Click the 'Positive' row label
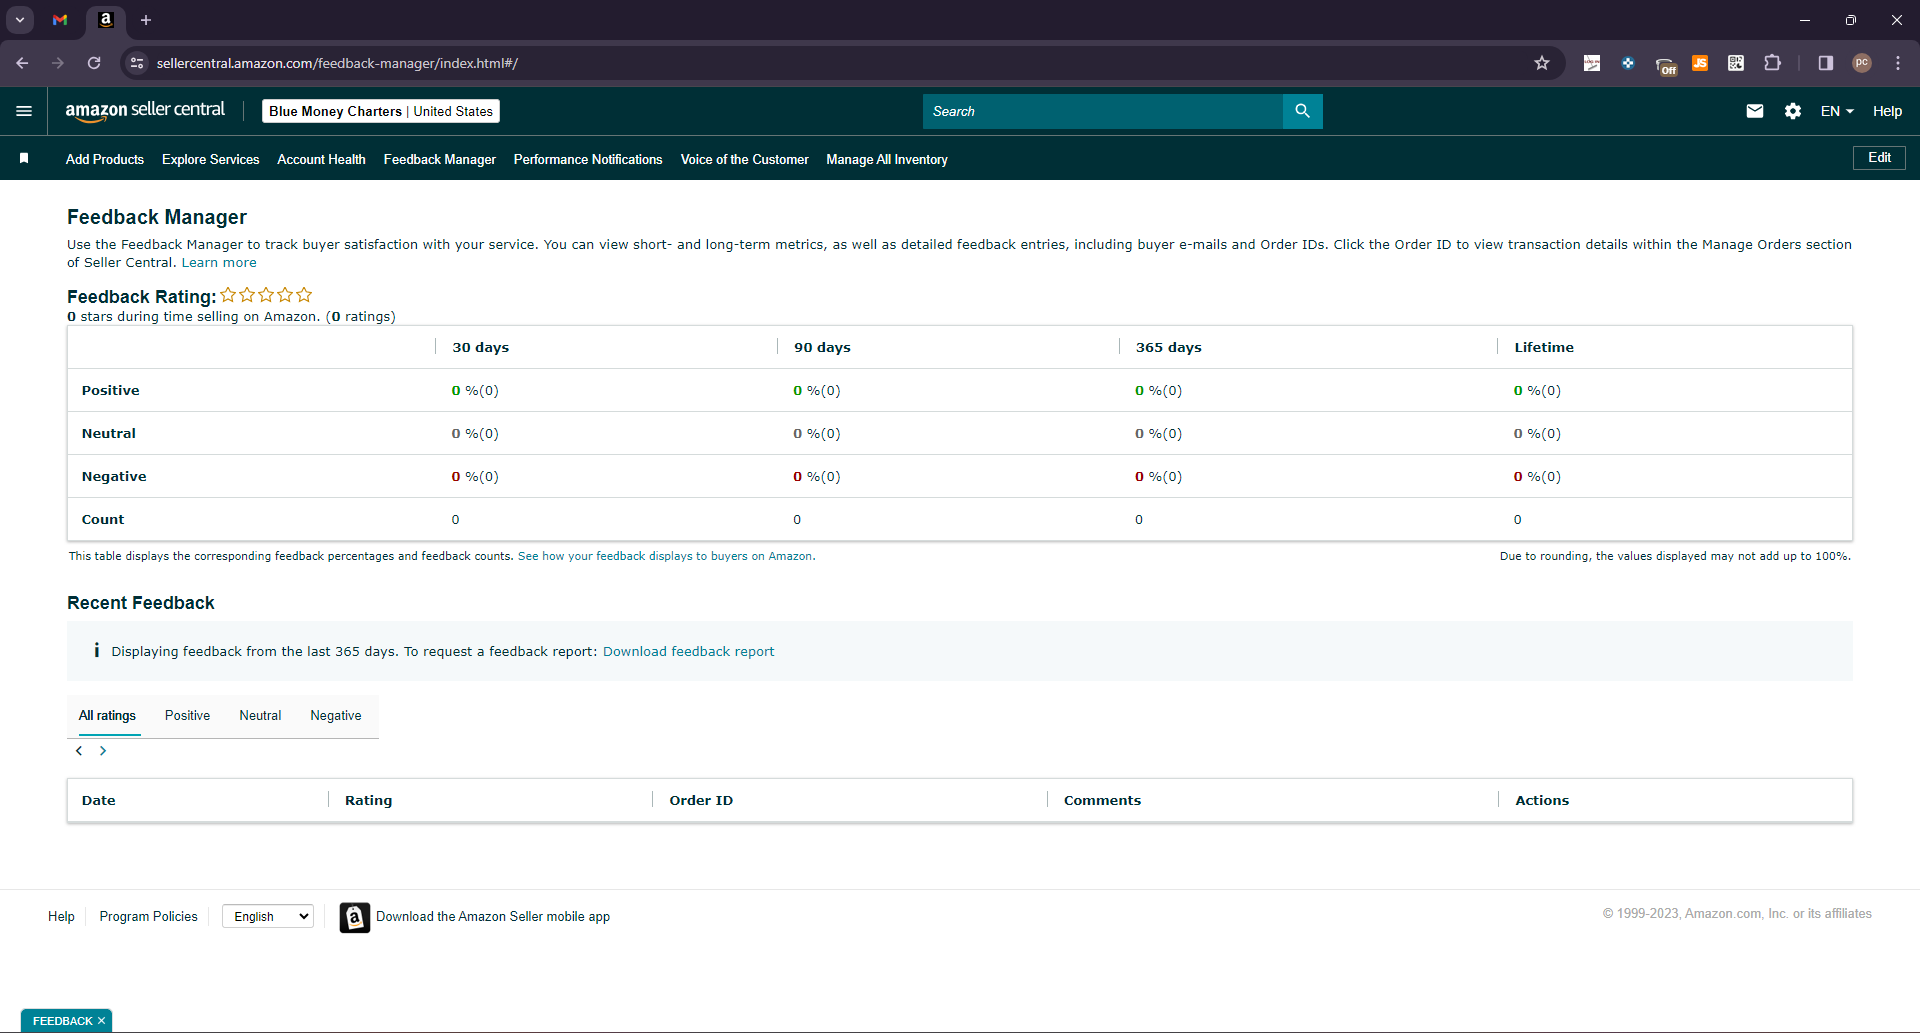Viewport: 1920px width, 1033px height. 111,390
